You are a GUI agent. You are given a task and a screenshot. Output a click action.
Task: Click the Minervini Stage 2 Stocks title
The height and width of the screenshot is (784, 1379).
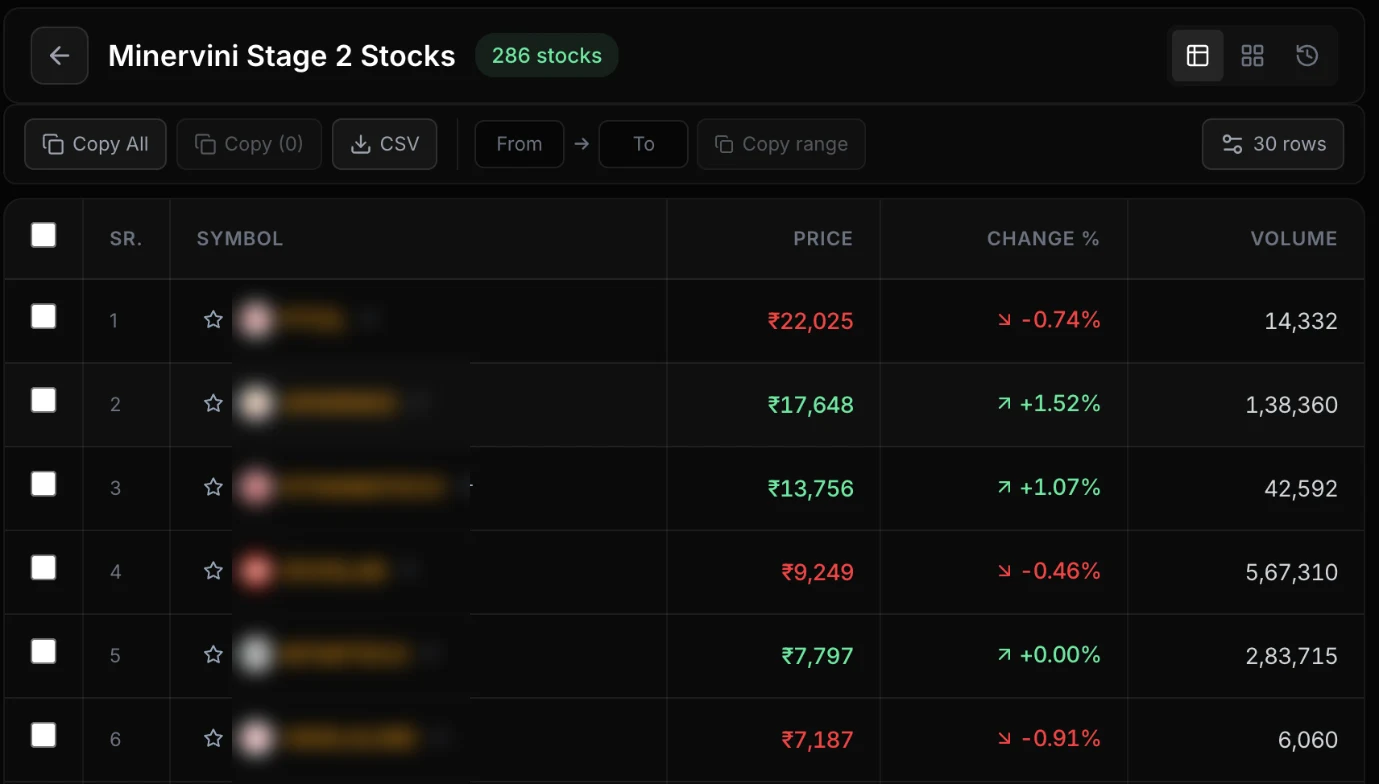click(x=282, y=56)
